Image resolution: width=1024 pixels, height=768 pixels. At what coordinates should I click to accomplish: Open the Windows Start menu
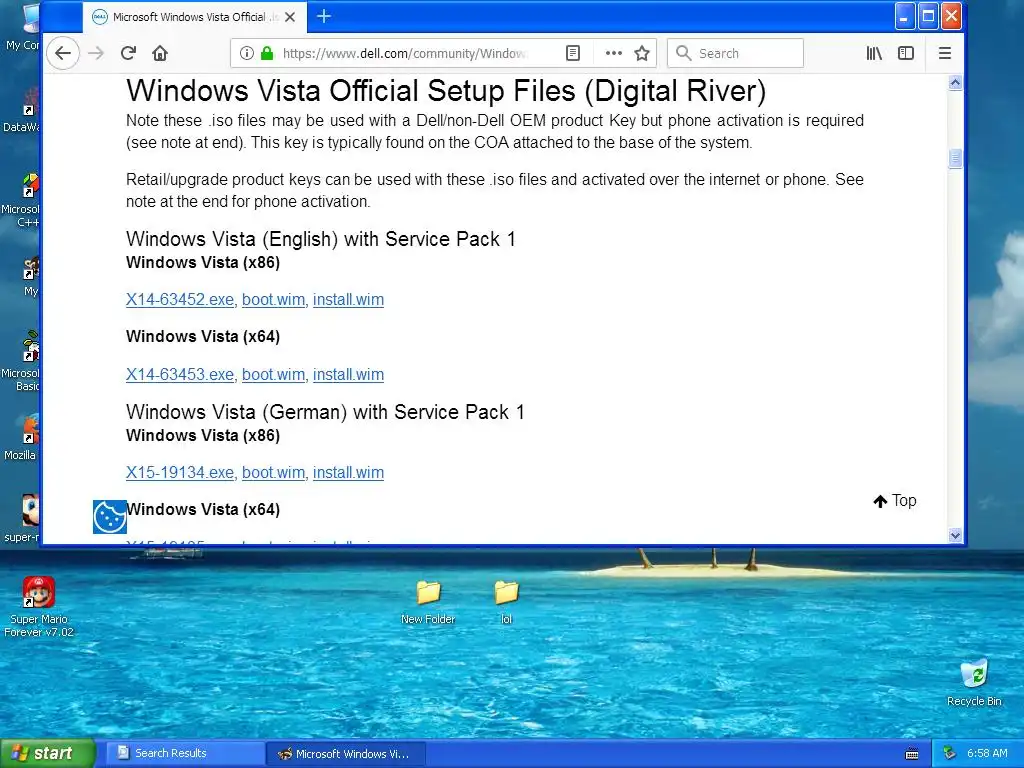47,754
